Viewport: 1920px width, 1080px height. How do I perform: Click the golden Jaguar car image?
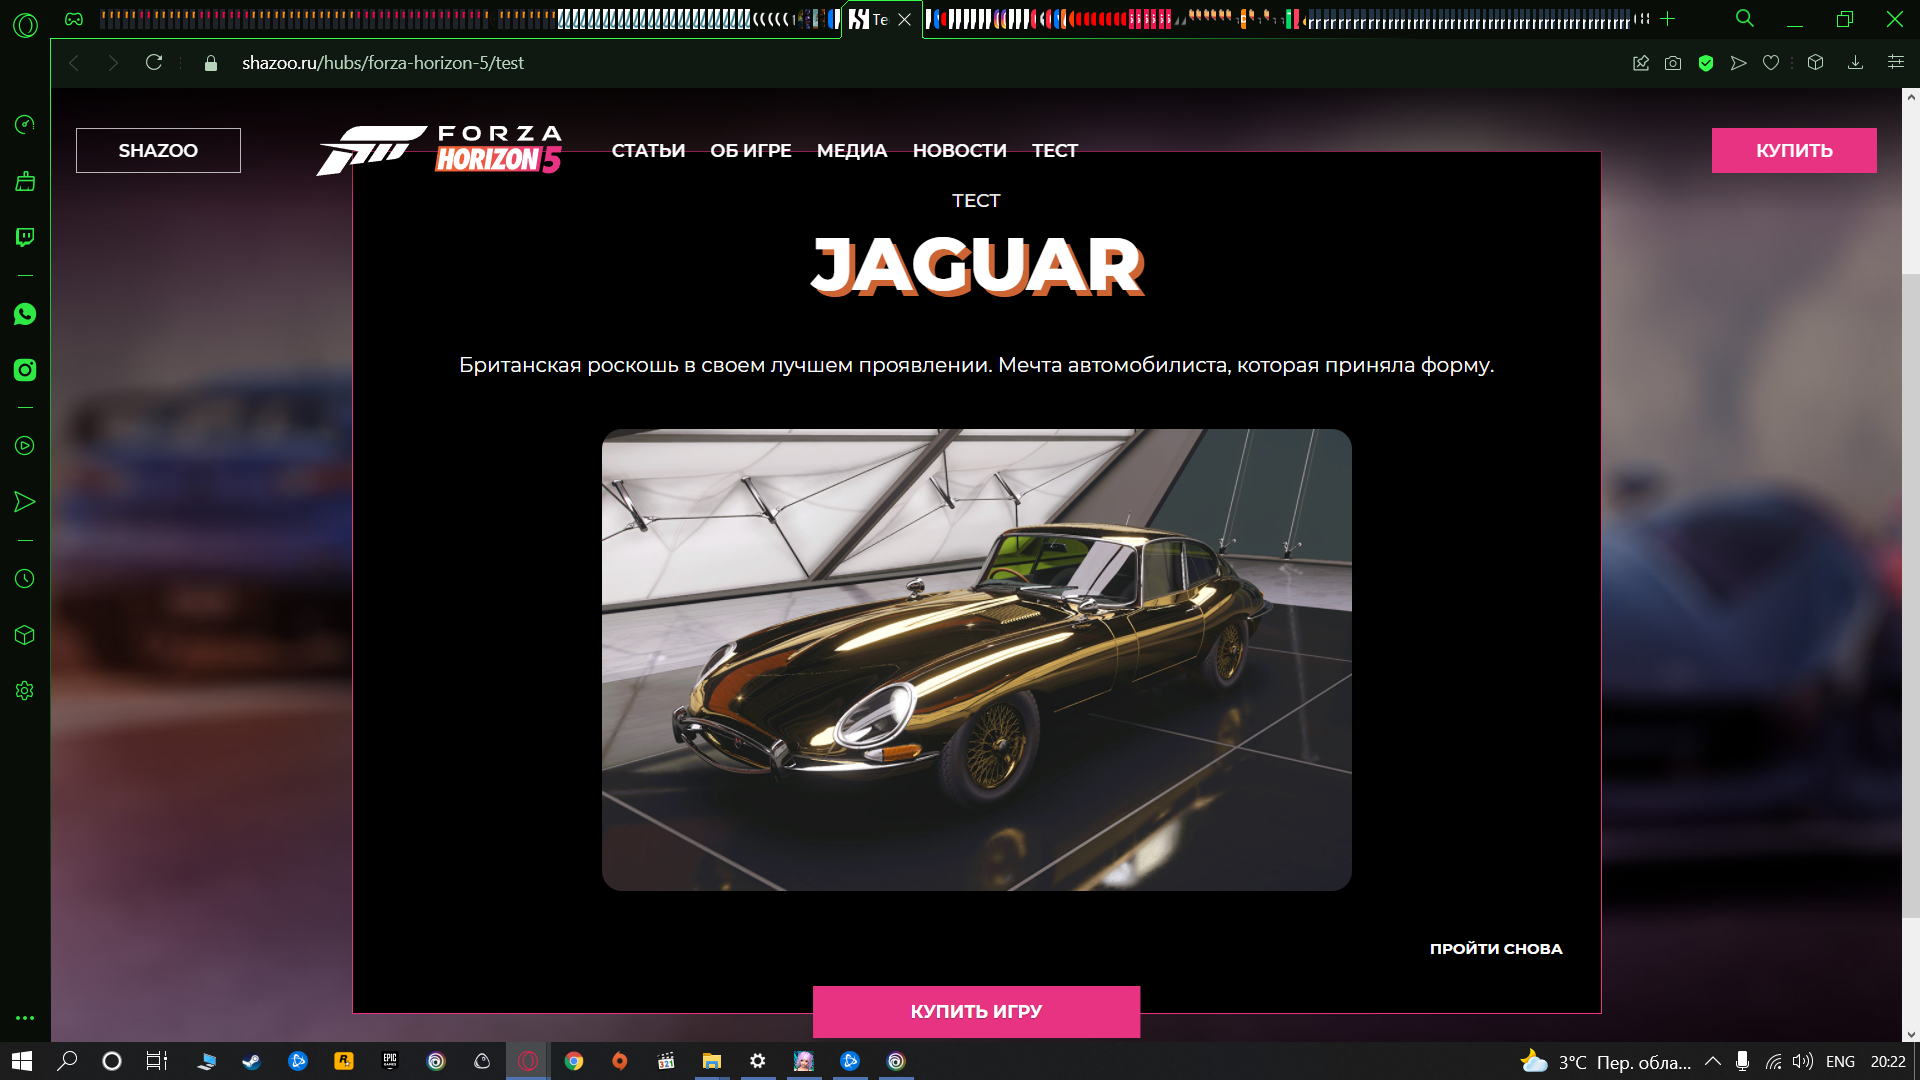coord(977,660)
